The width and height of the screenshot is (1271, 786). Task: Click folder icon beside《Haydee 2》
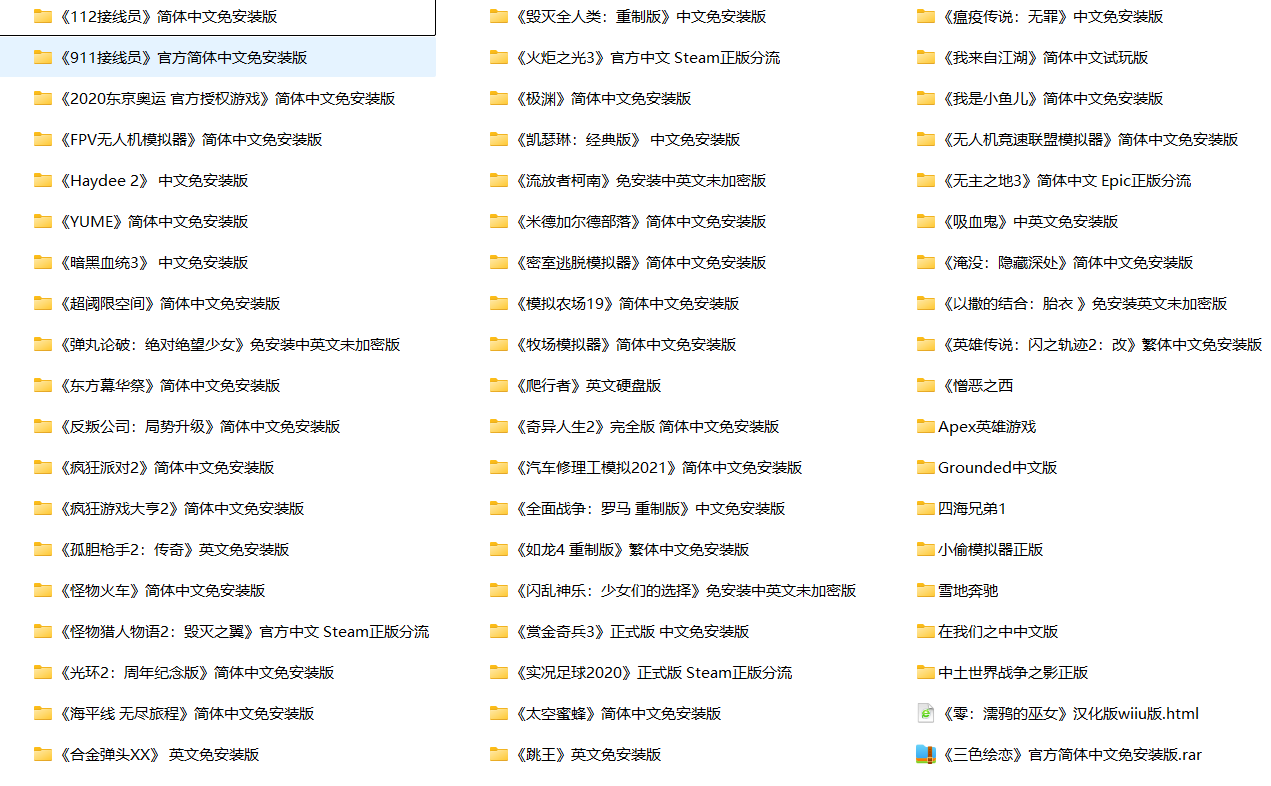[x=42, y=180]
